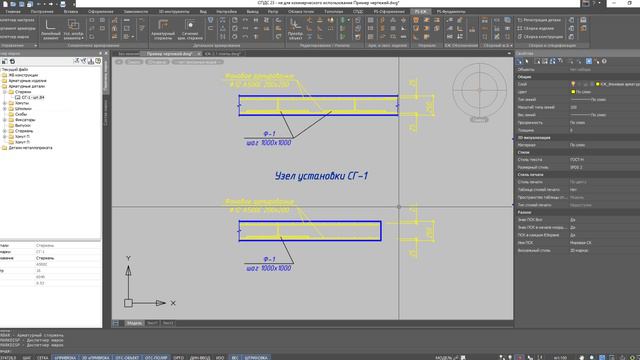Select Арматурные изделия folder
This screenshot has width=640, height=360.
tap(27, 81)
